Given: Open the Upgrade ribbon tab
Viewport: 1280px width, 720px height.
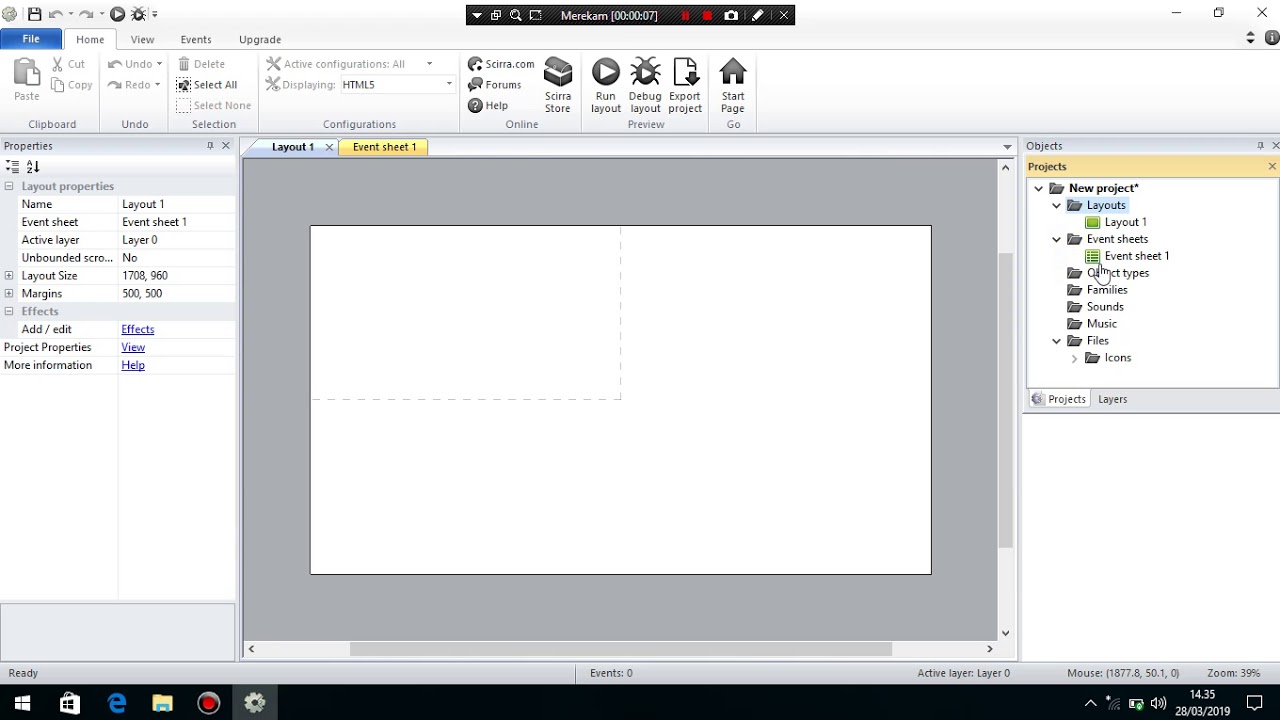Looking at the screenshot, I should coord(260,39).
